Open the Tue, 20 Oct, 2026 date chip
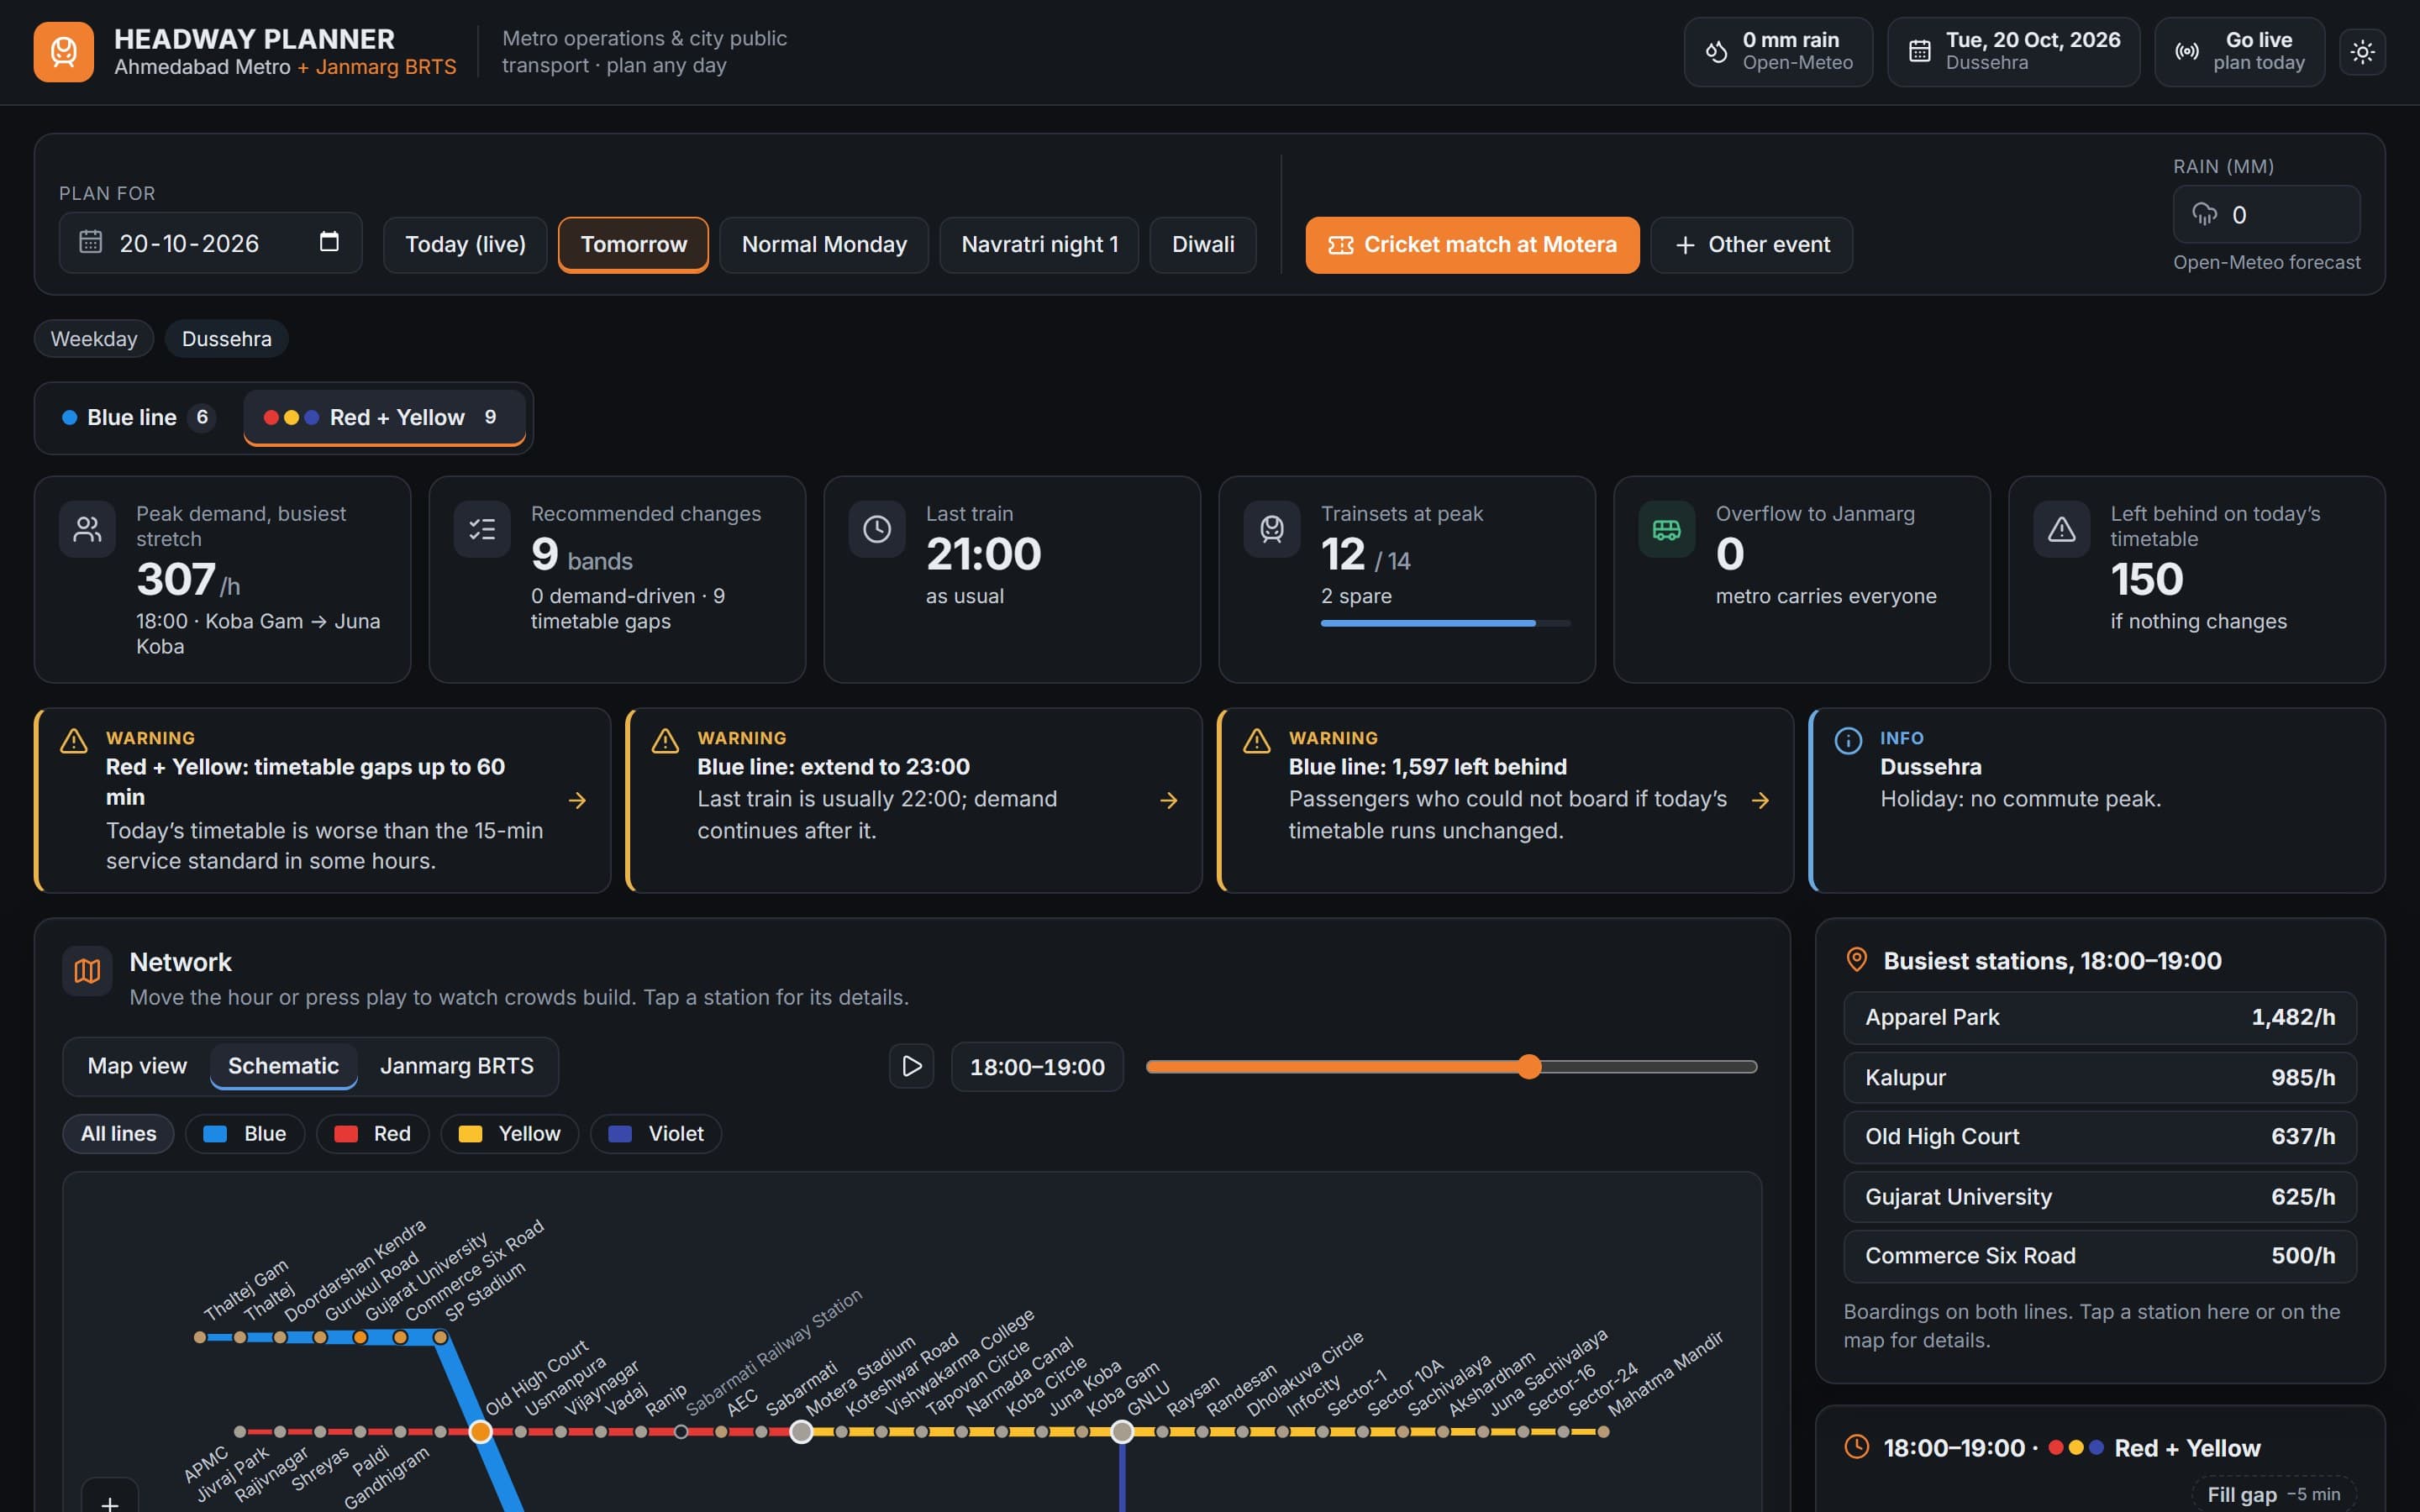The width and height of the screenshot is (2420, 1512). pos(2013,52)
